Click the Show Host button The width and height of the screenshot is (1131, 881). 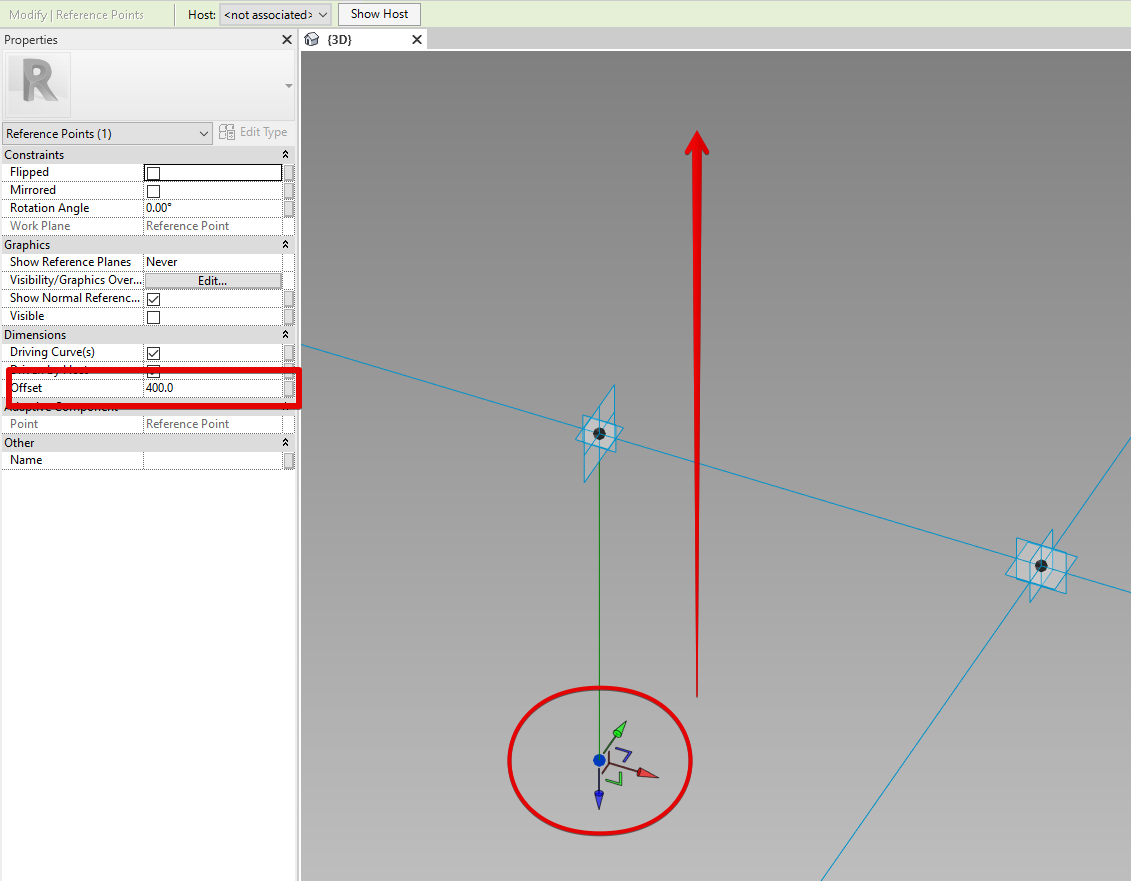(379, 14)
